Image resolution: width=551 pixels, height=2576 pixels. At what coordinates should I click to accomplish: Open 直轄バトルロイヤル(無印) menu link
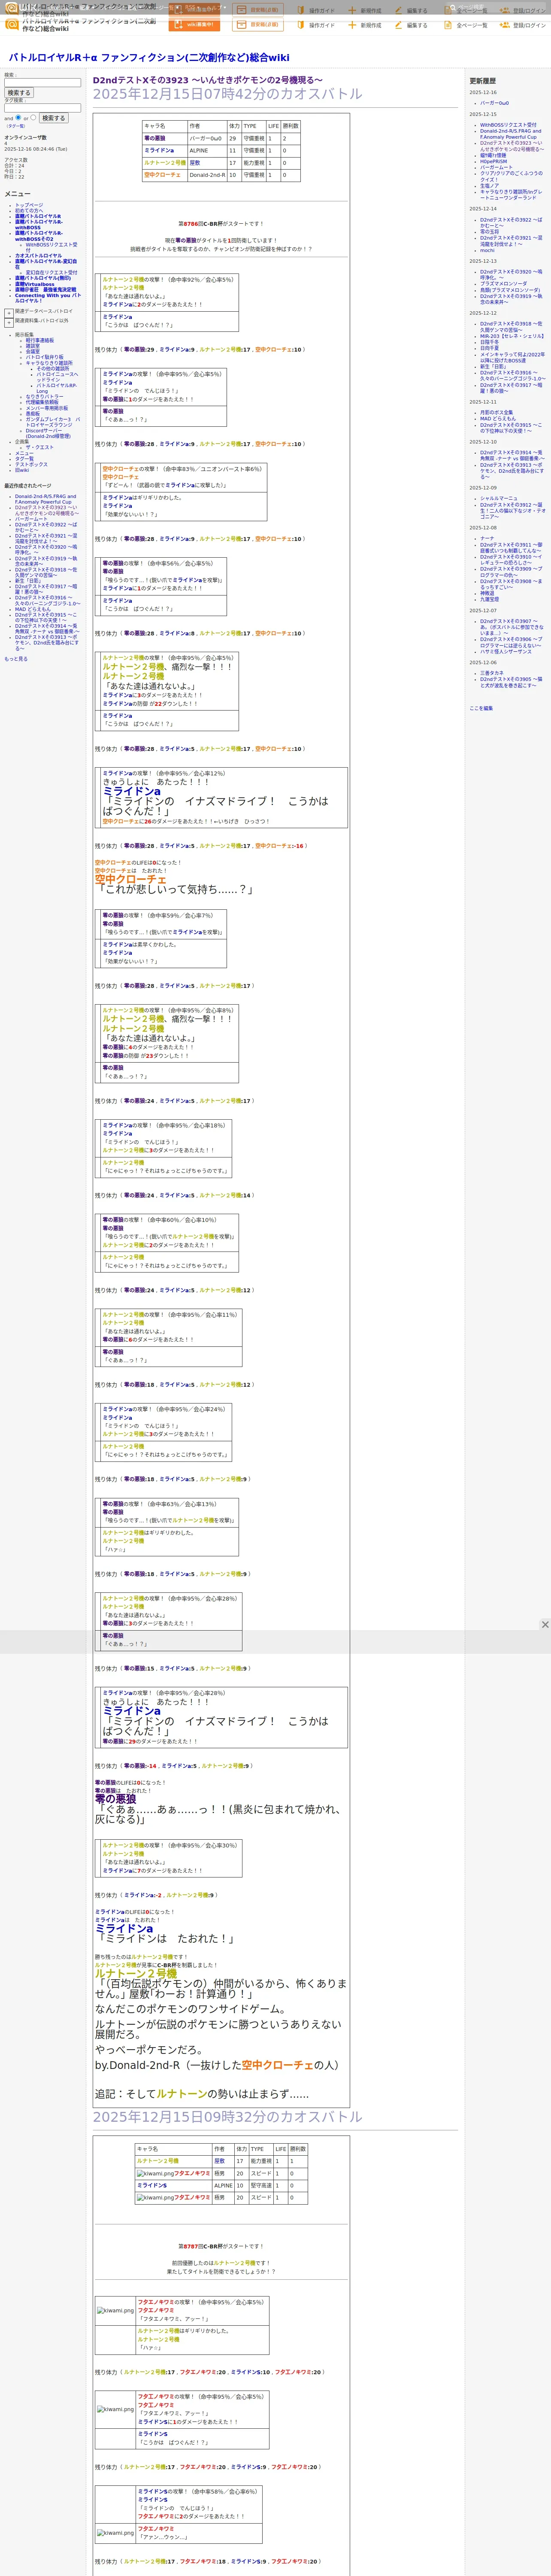click(x=43, y=278)
